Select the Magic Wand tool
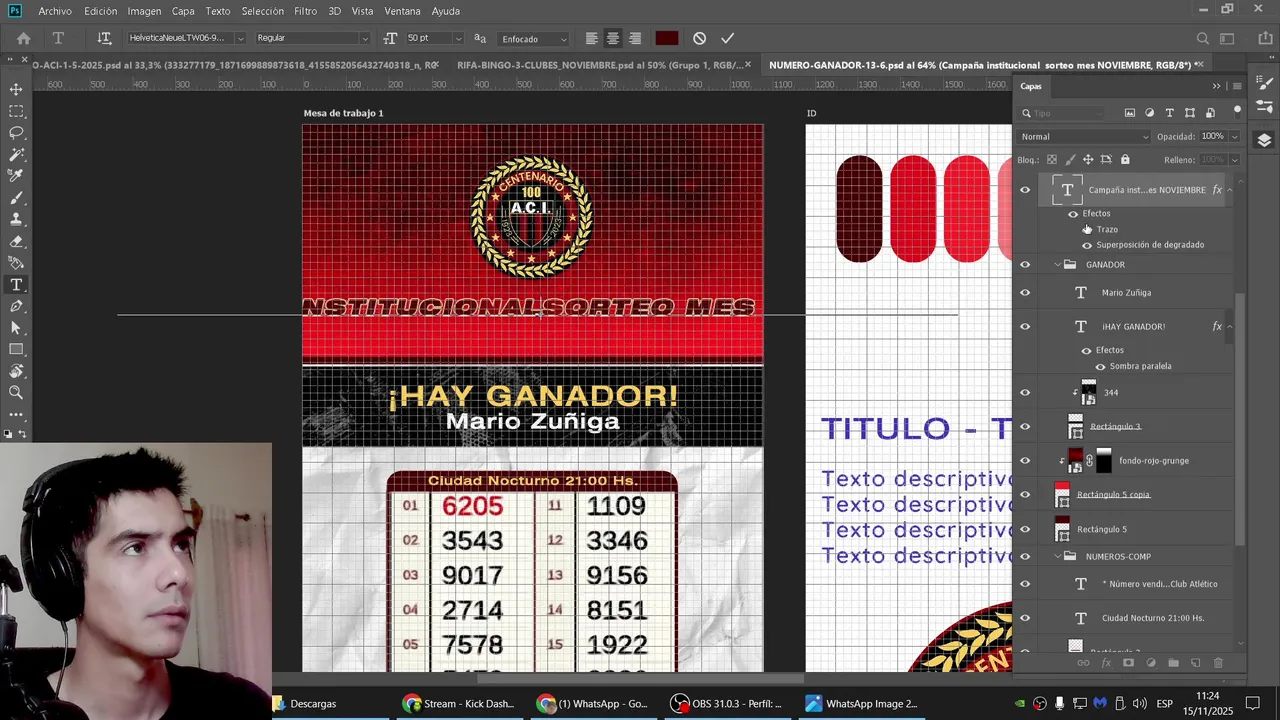1280x720 pixels. pos(16,155)
